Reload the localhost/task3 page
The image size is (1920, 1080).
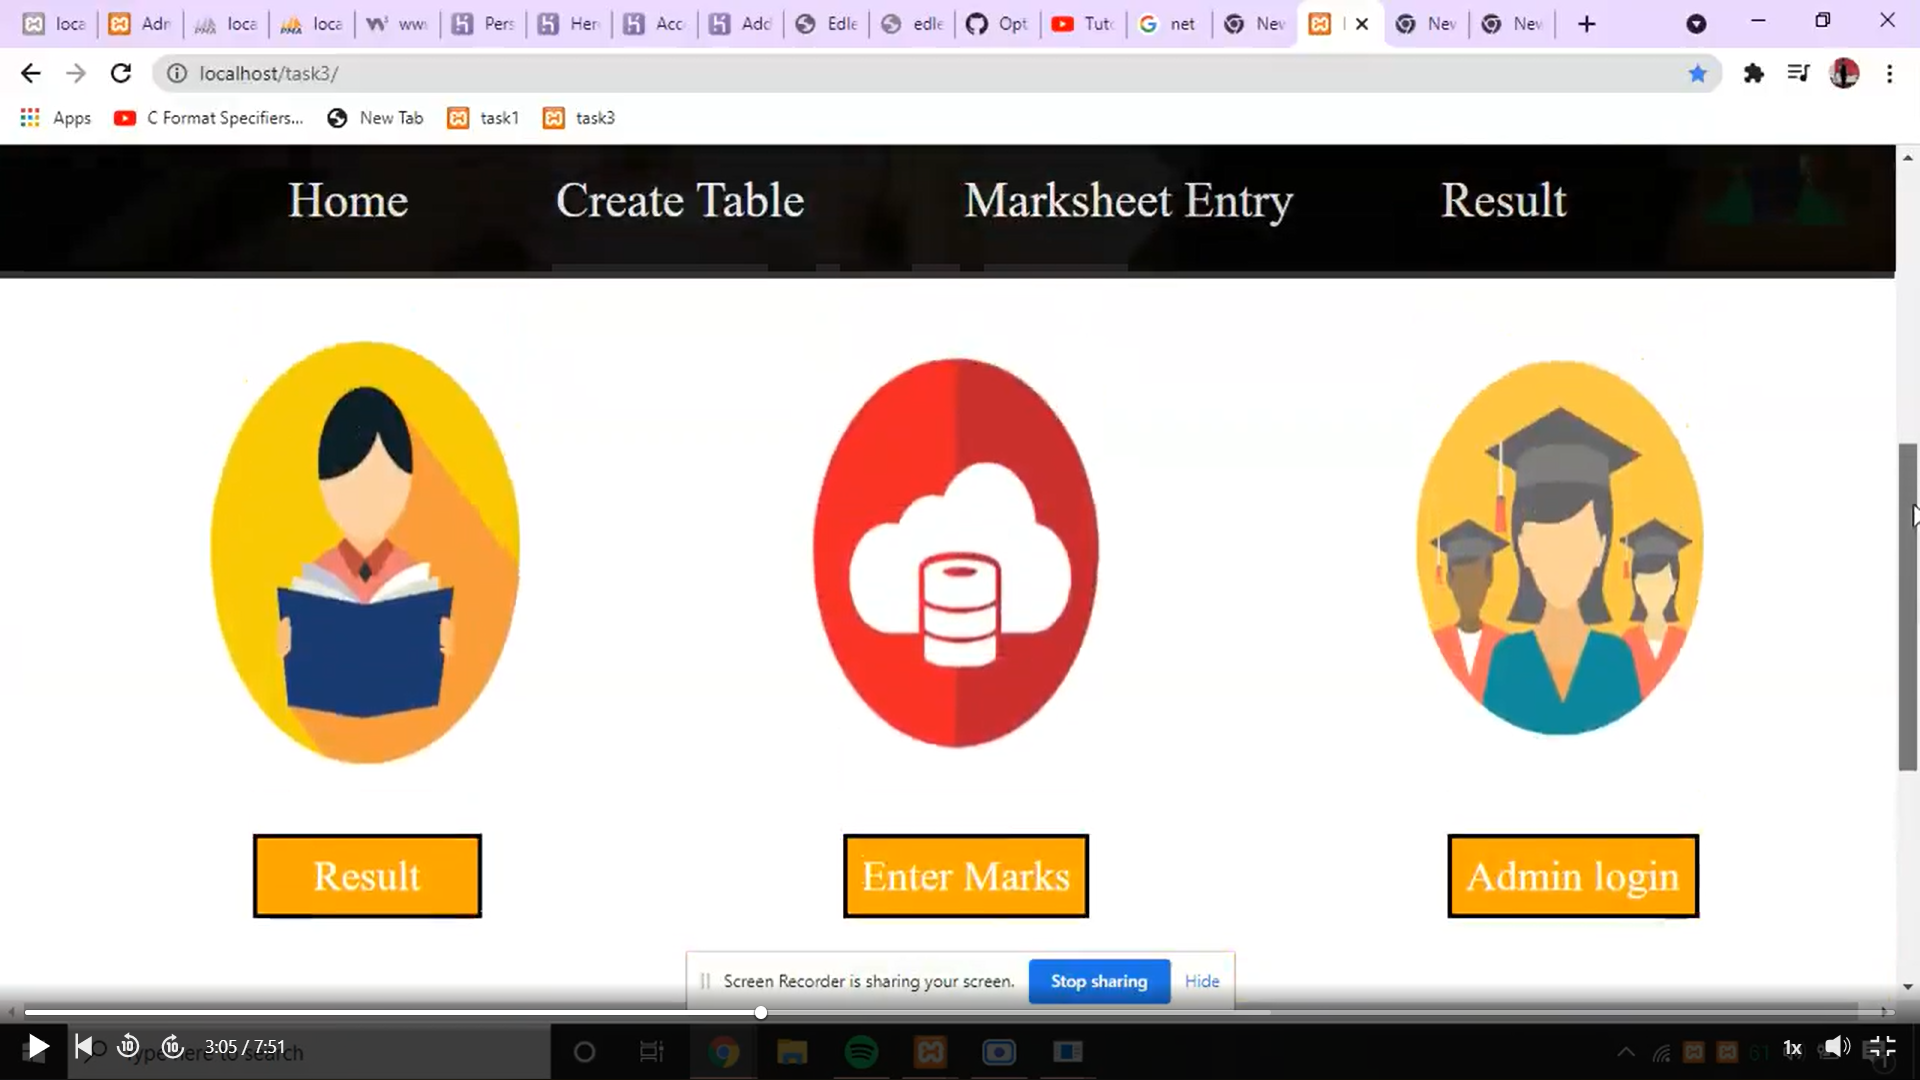[121, 73]
